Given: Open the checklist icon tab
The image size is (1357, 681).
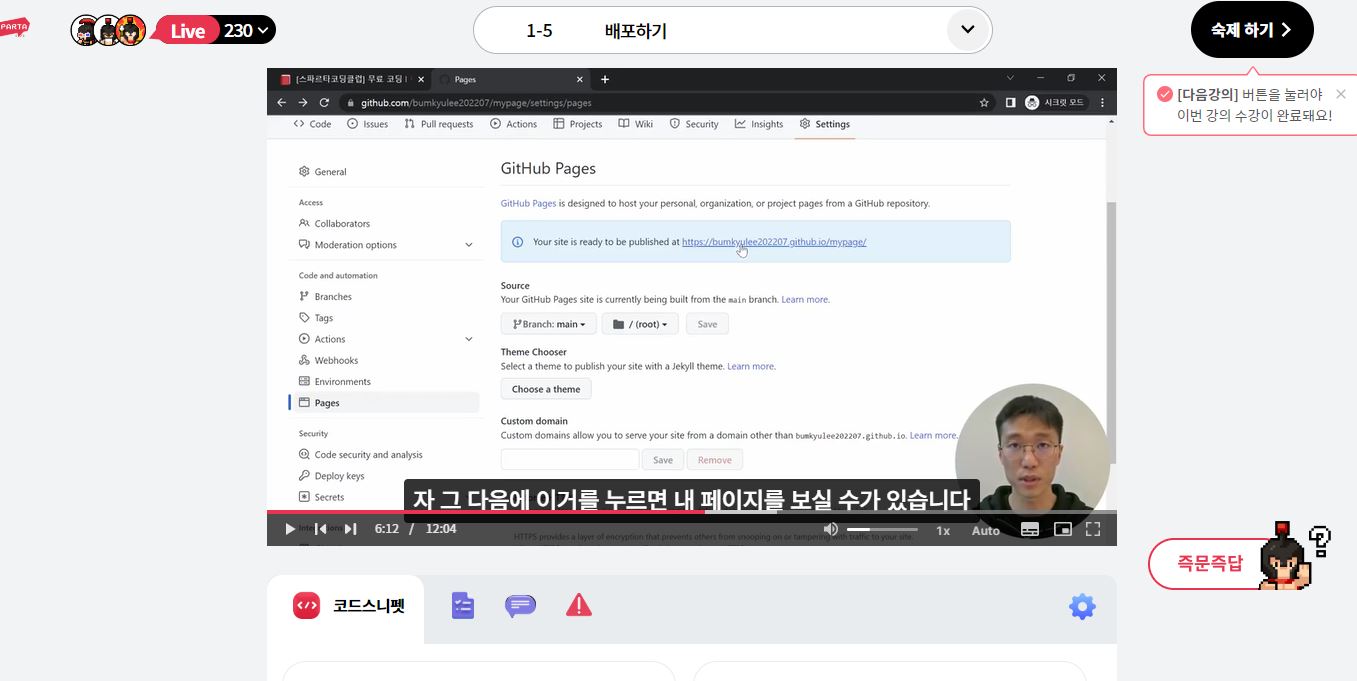Looking at the screenshot, I should (x=462, y=605).
